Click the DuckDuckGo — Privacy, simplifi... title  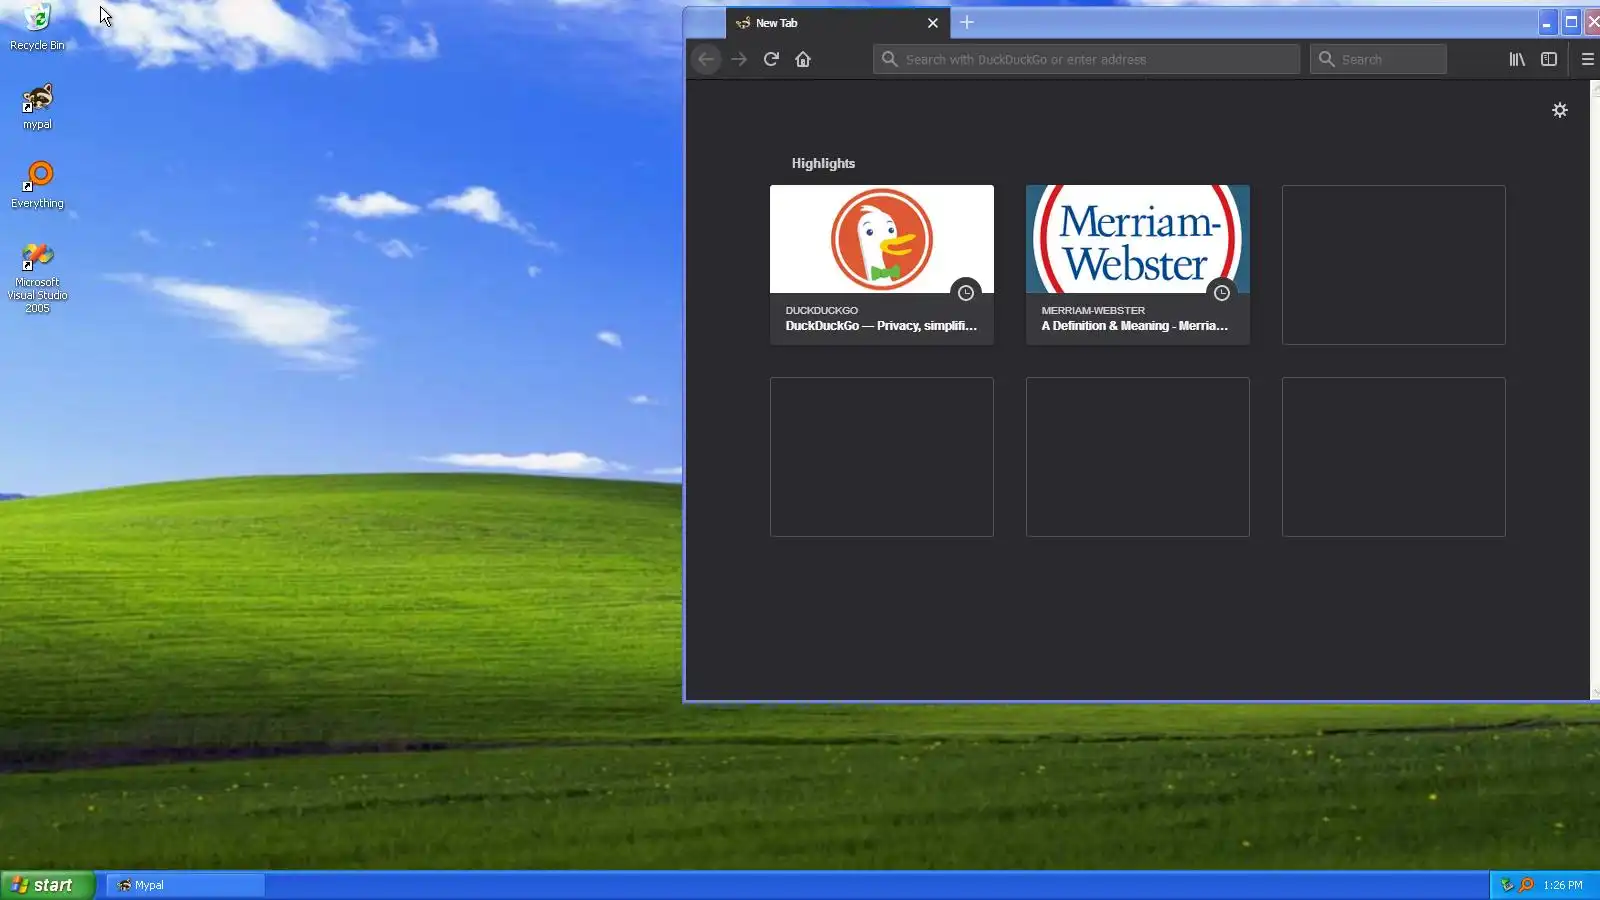(x=881, y=326)
